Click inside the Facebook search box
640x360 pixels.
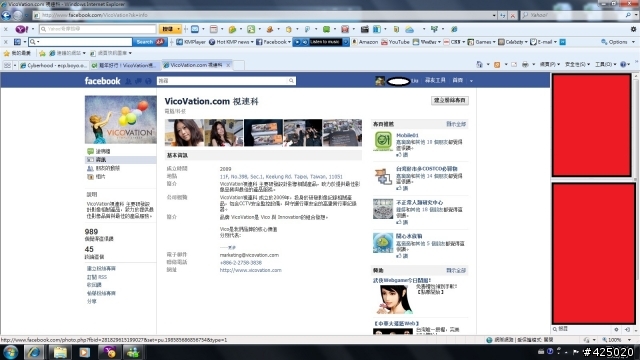point(222,81)
